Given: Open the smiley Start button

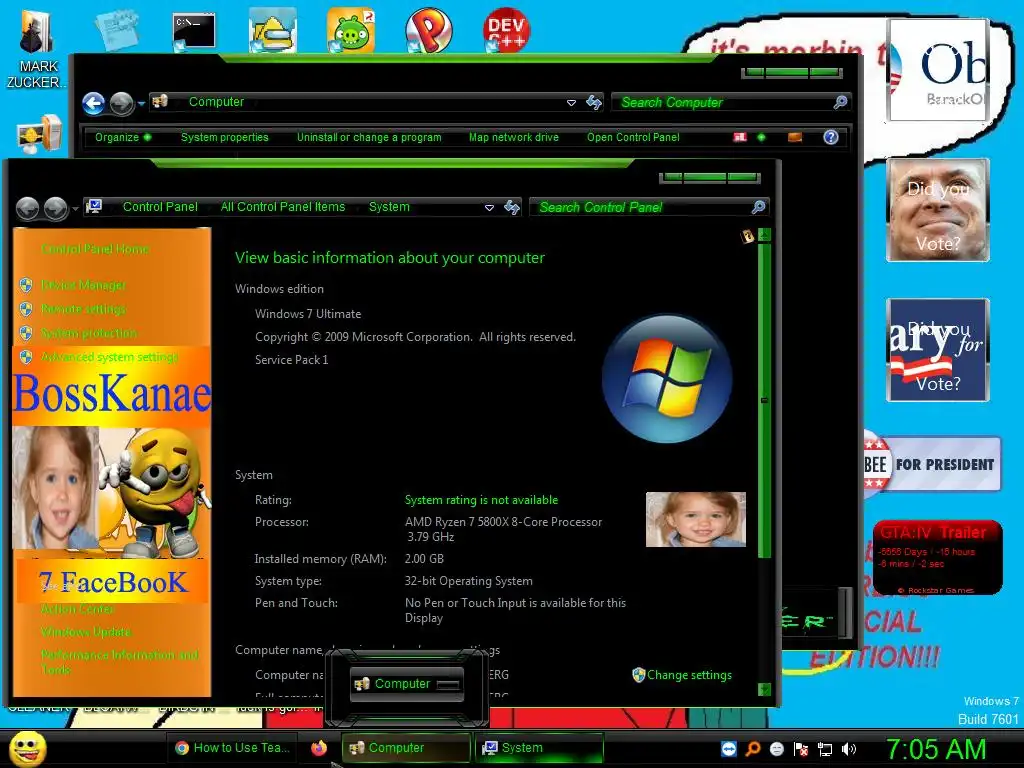Looking at the screenshot, I should point(28,748).
